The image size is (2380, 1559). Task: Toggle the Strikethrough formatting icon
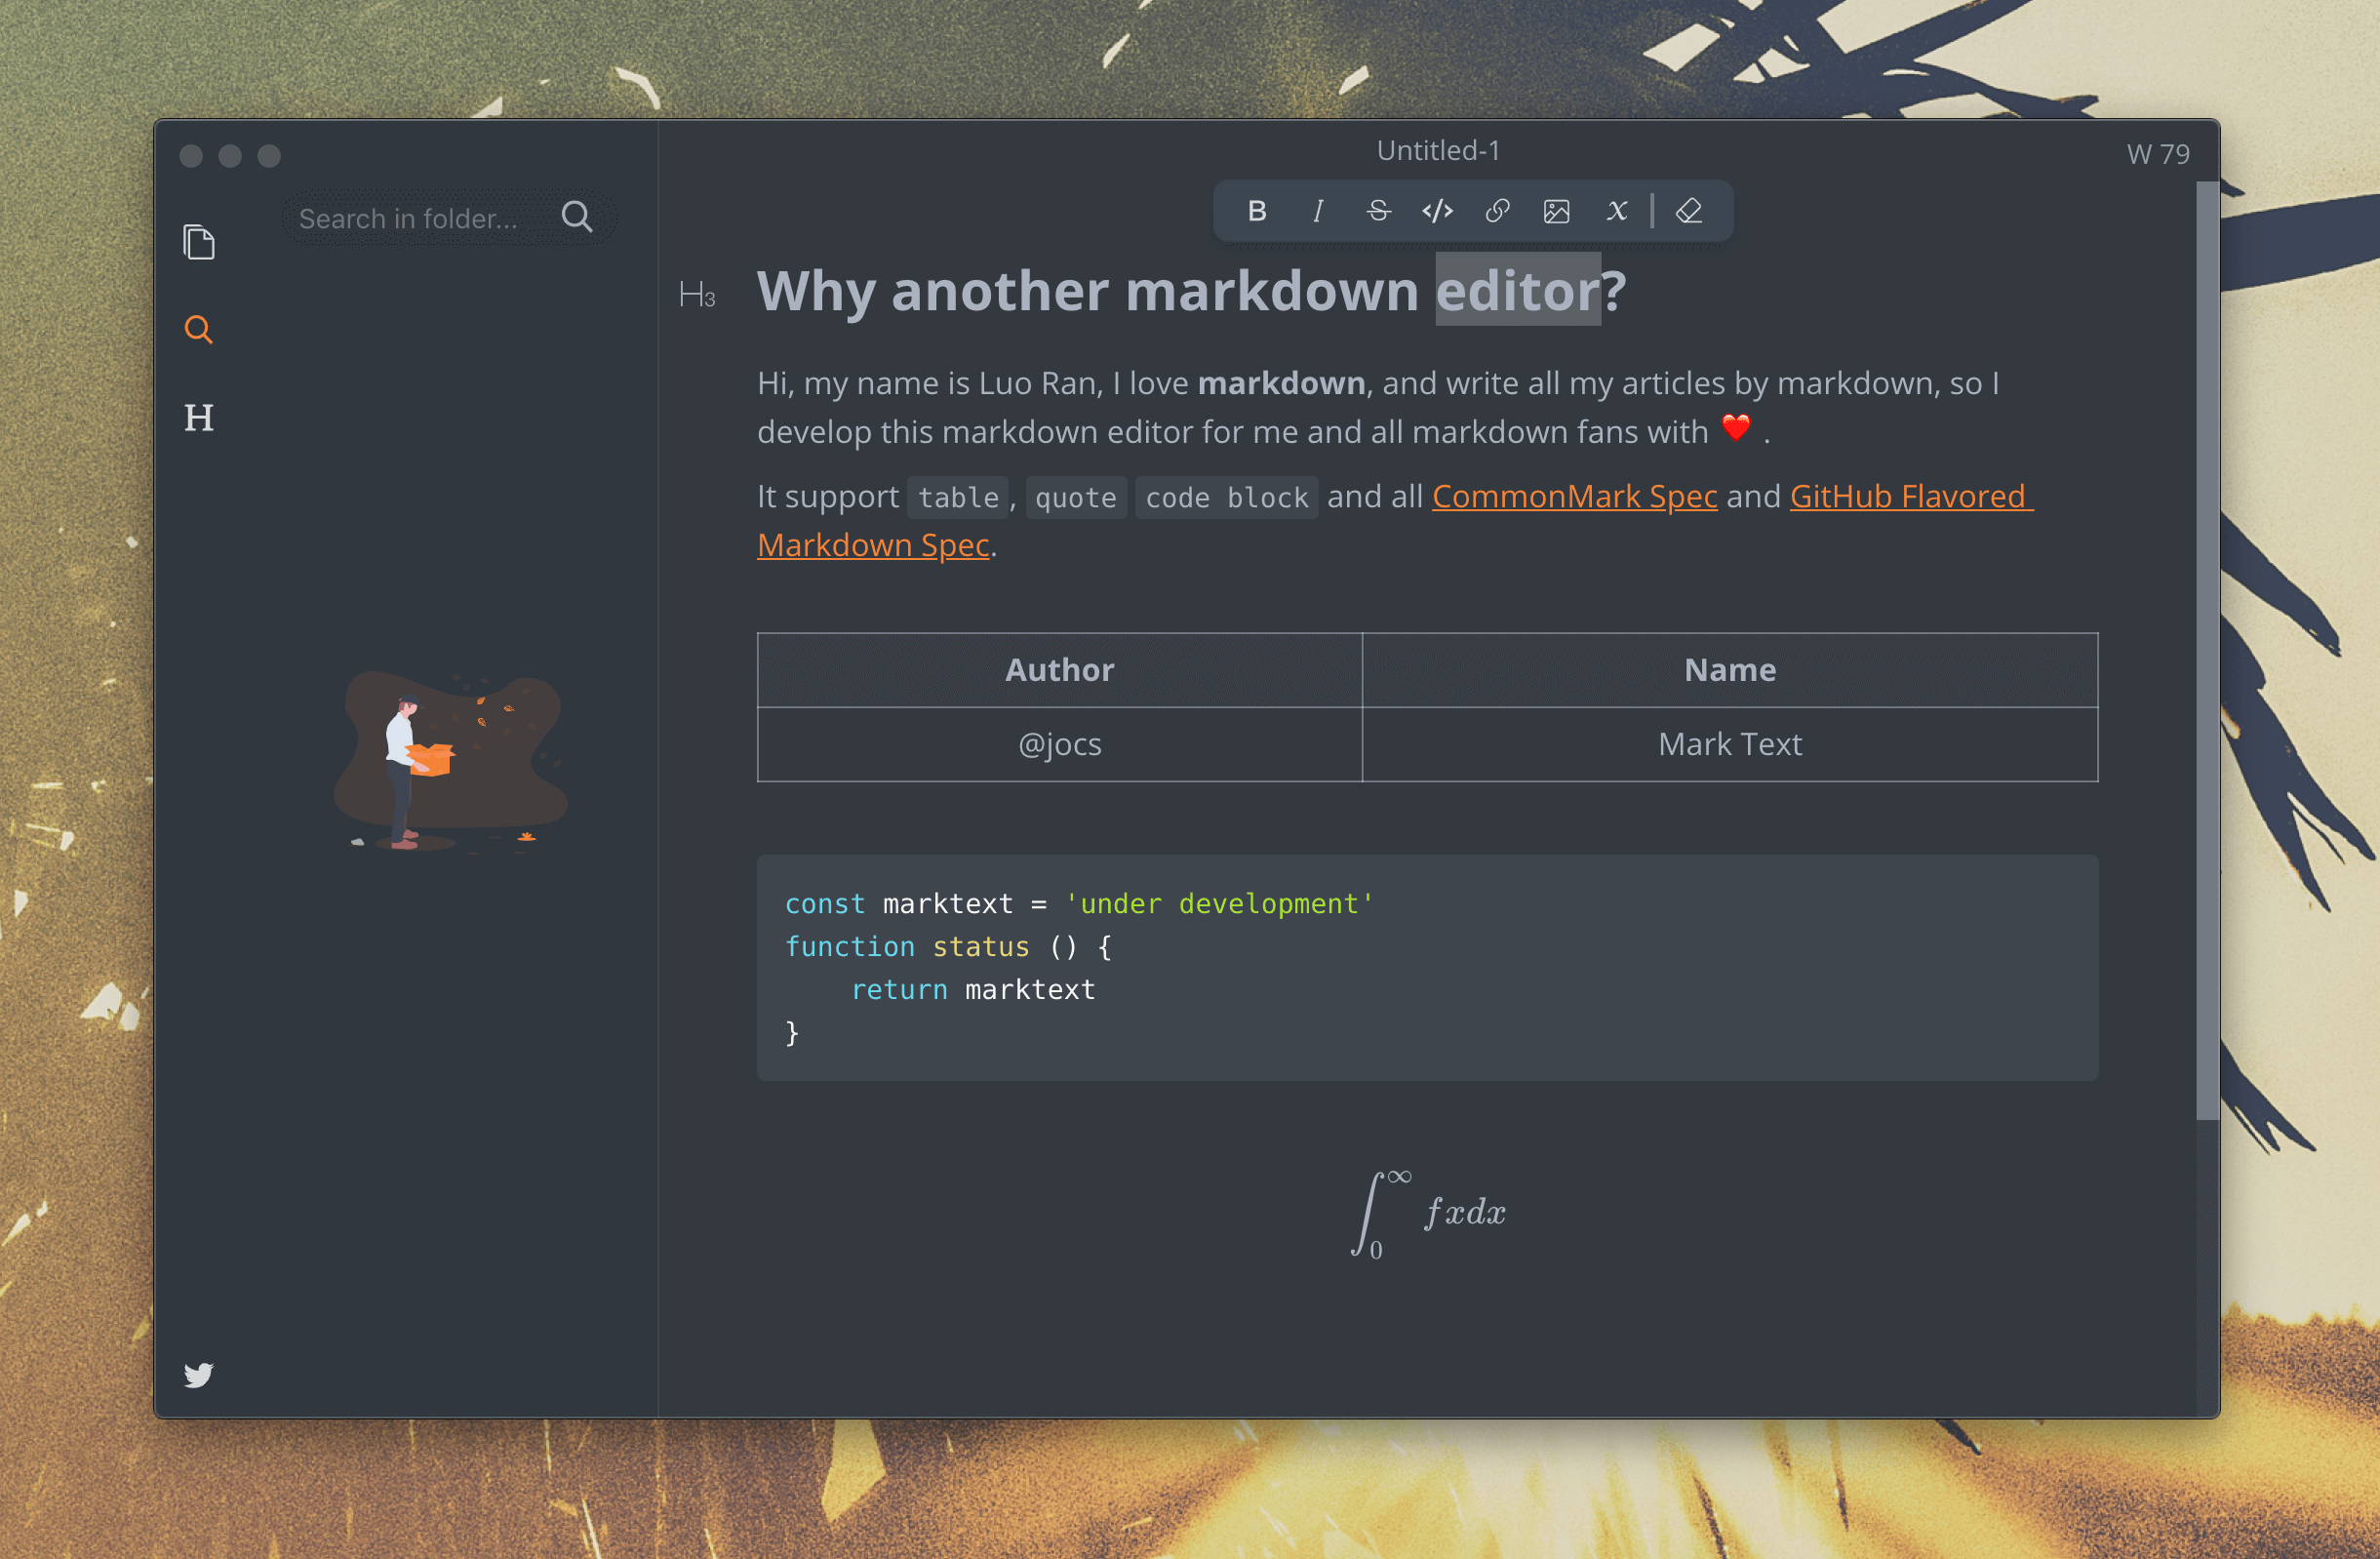pyautogui.click(x=1378, y=211)
